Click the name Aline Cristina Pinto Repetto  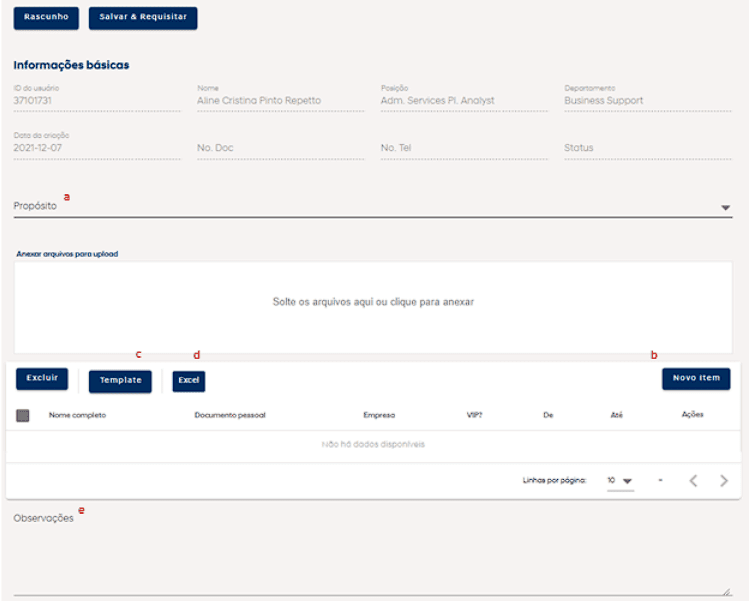point(259,101)
